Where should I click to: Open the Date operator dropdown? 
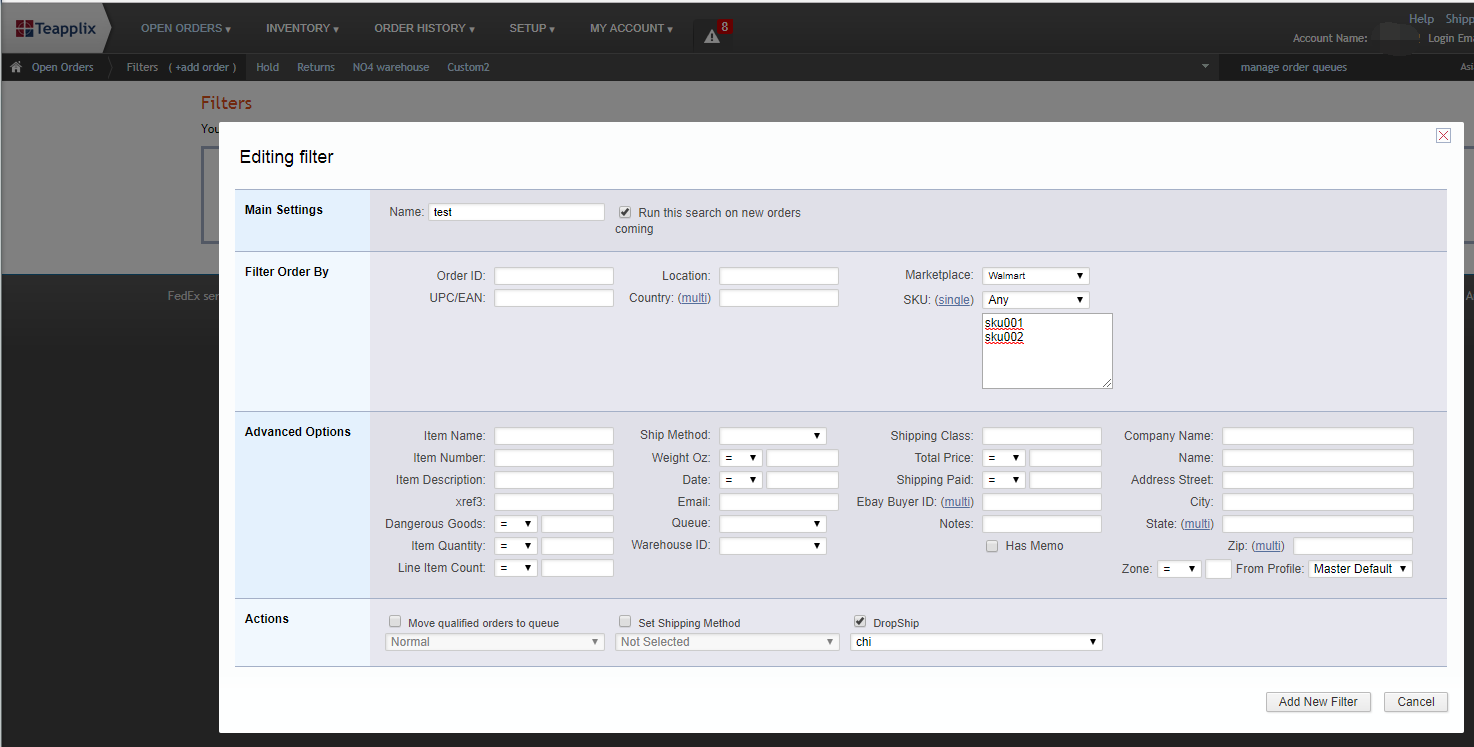coord(741,480)
